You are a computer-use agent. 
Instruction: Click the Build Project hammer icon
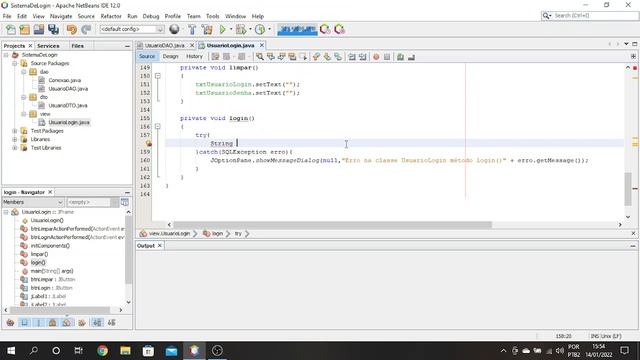pyautogui.click(x=192, y=29)
